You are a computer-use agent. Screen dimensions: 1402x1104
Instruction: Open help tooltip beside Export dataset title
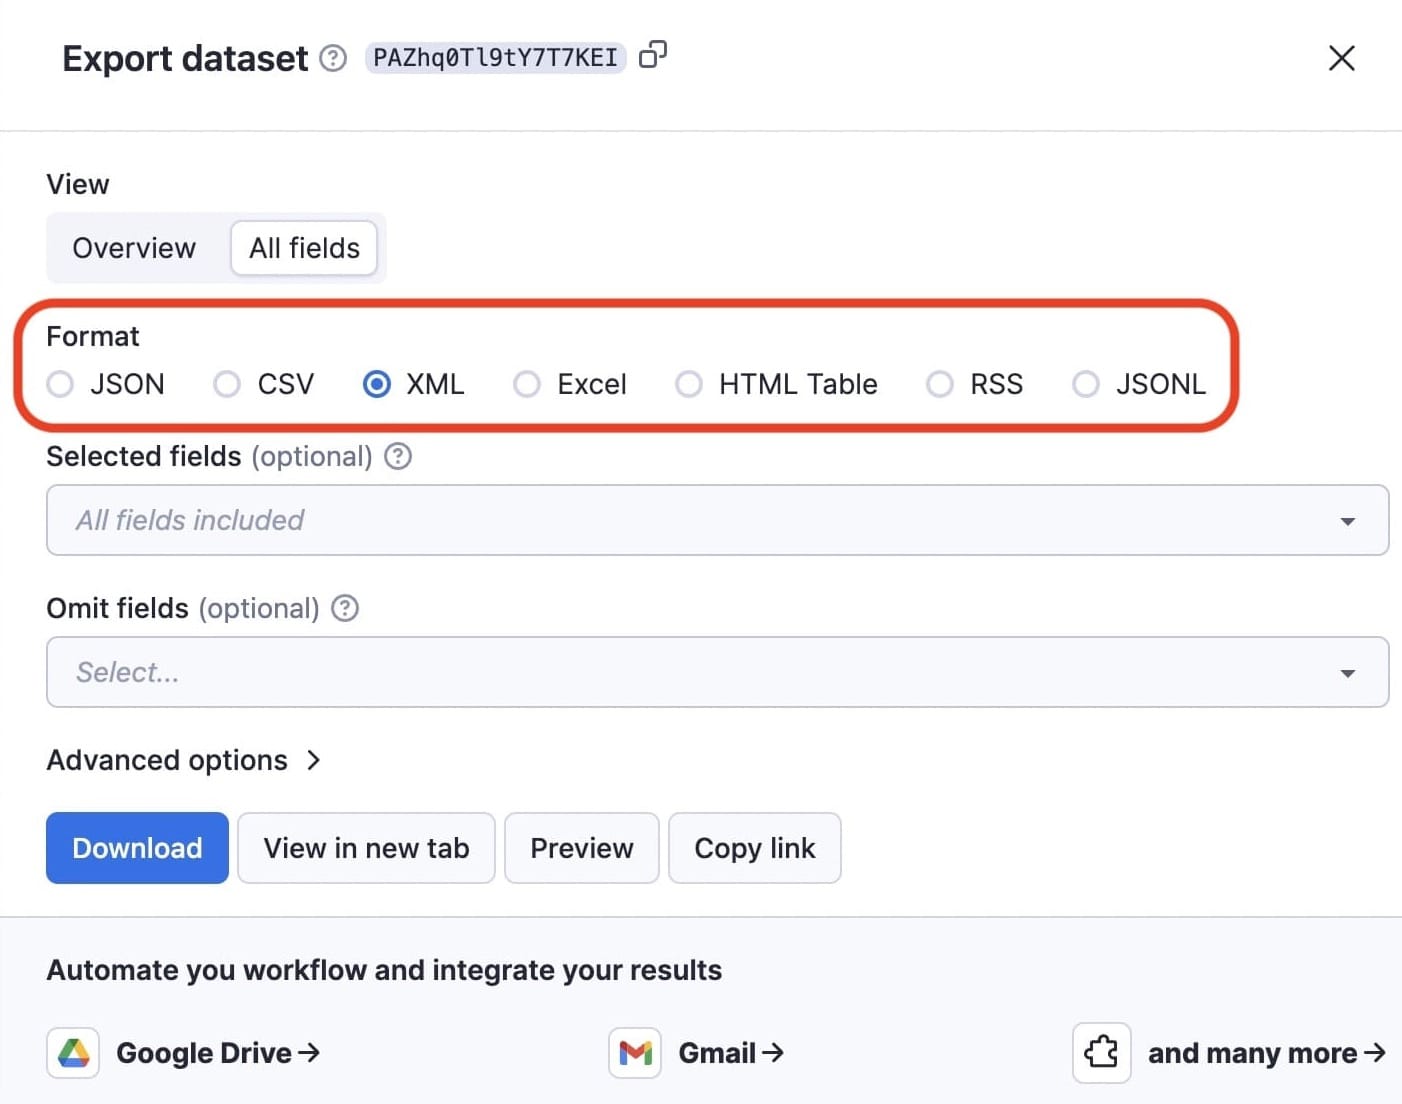pos(331,59)
